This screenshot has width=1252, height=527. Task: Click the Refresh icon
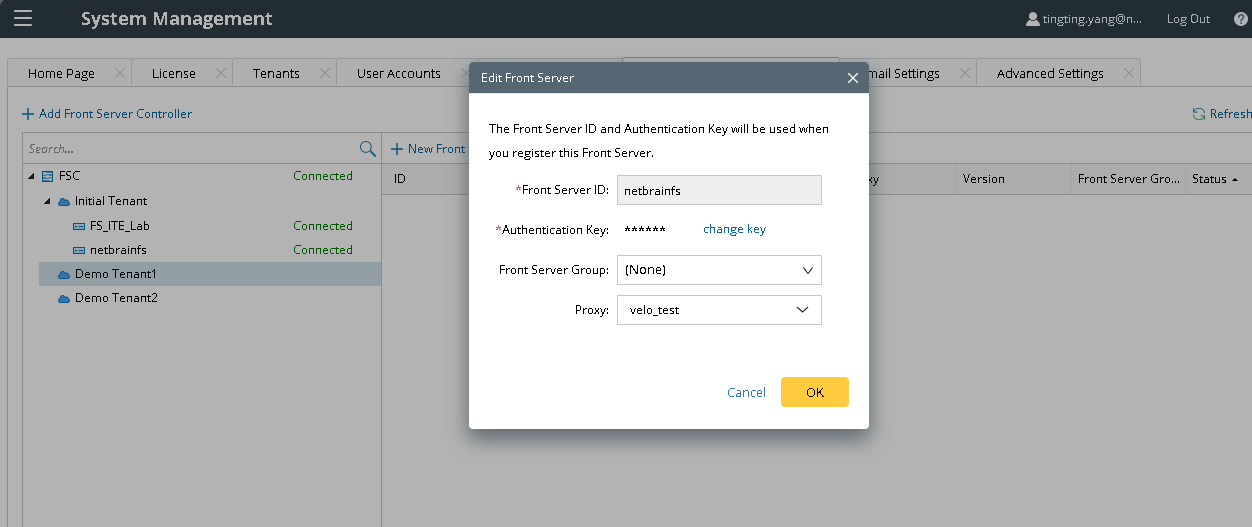(x=1198, y=114)
